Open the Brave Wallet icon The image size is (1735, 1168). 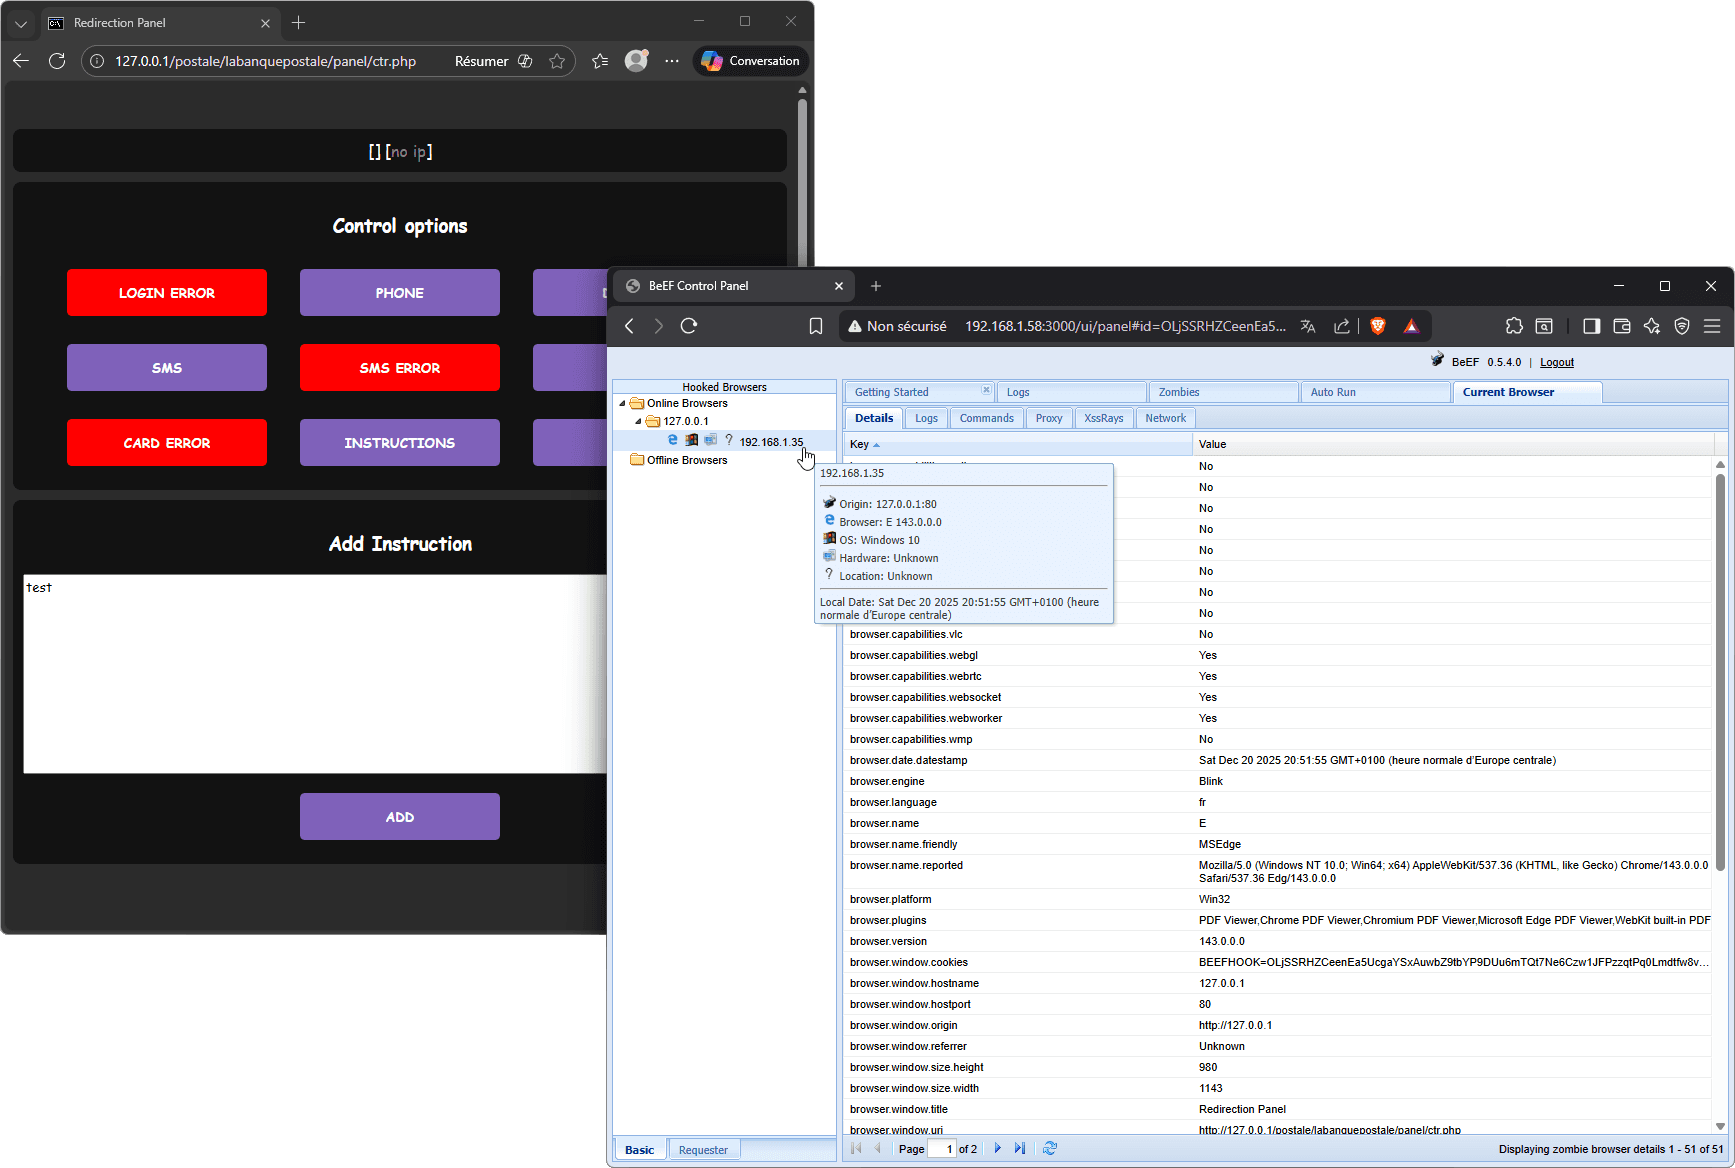[1622, 326]
